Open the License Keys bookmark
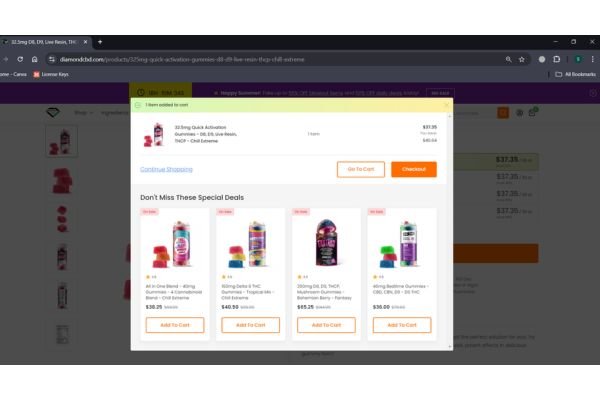600x400 pixels. tap(51, 74)
